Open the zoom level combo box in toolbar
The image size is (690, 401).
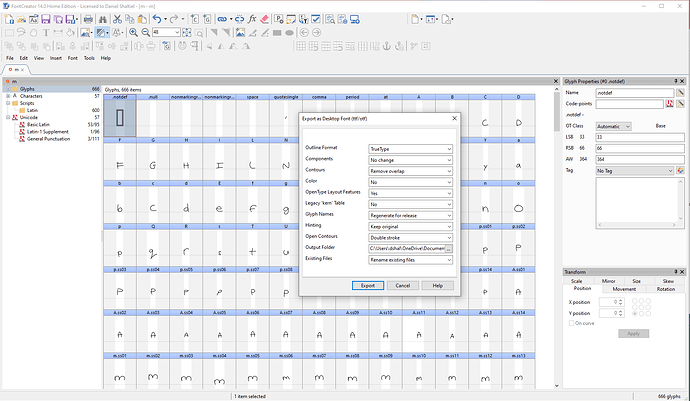click(x=166, y=32)
